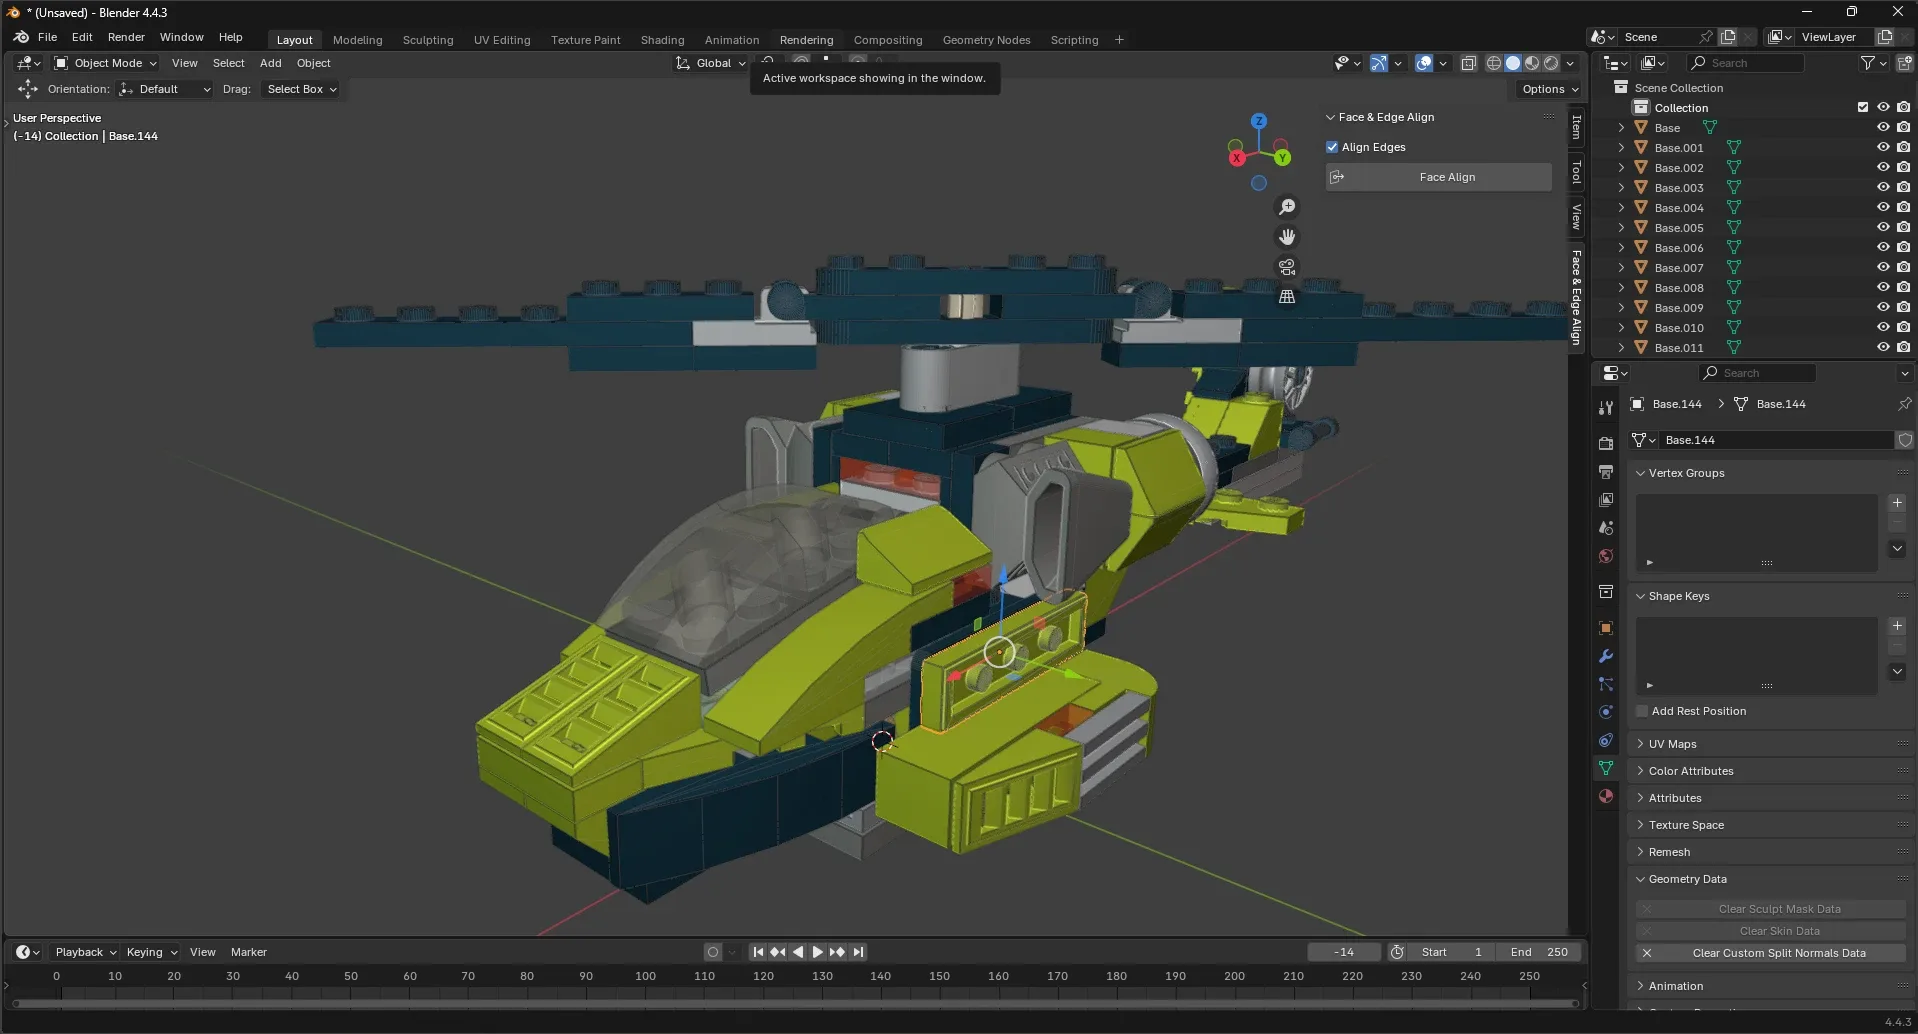Click the pan view hand icon

[x=1287, y=237]
